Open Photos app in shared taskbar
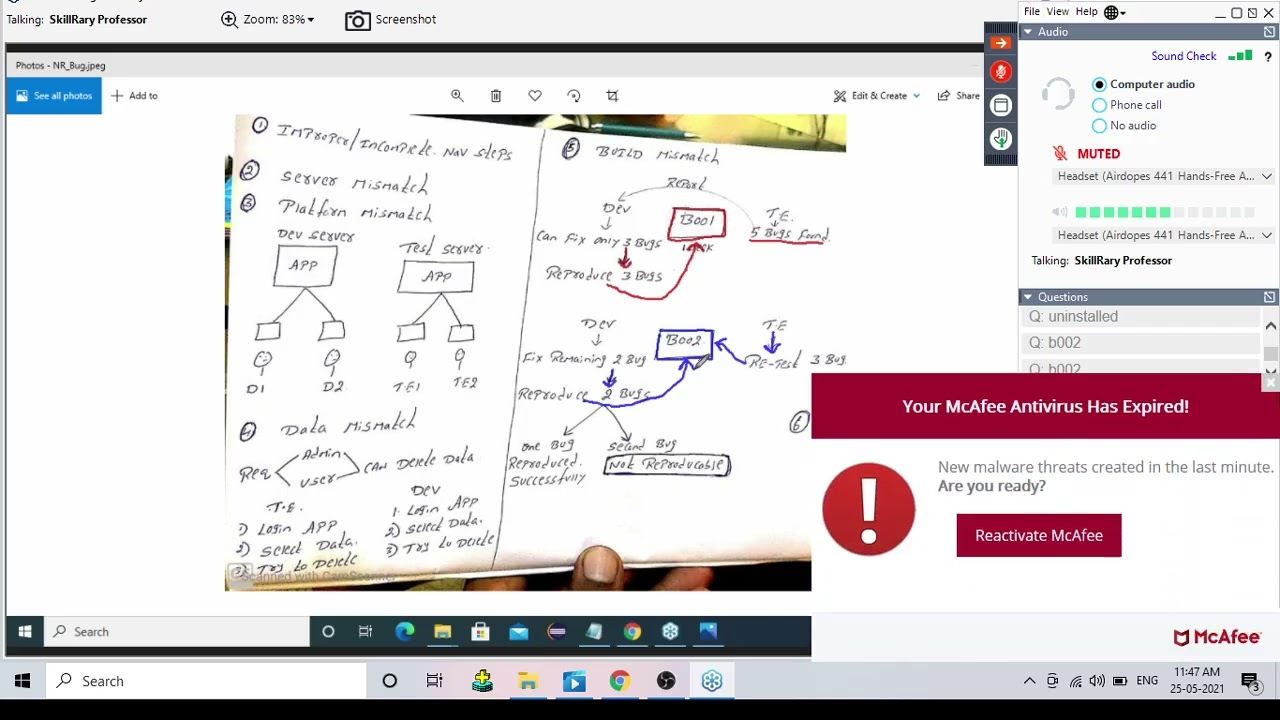 tap(708, 632)
